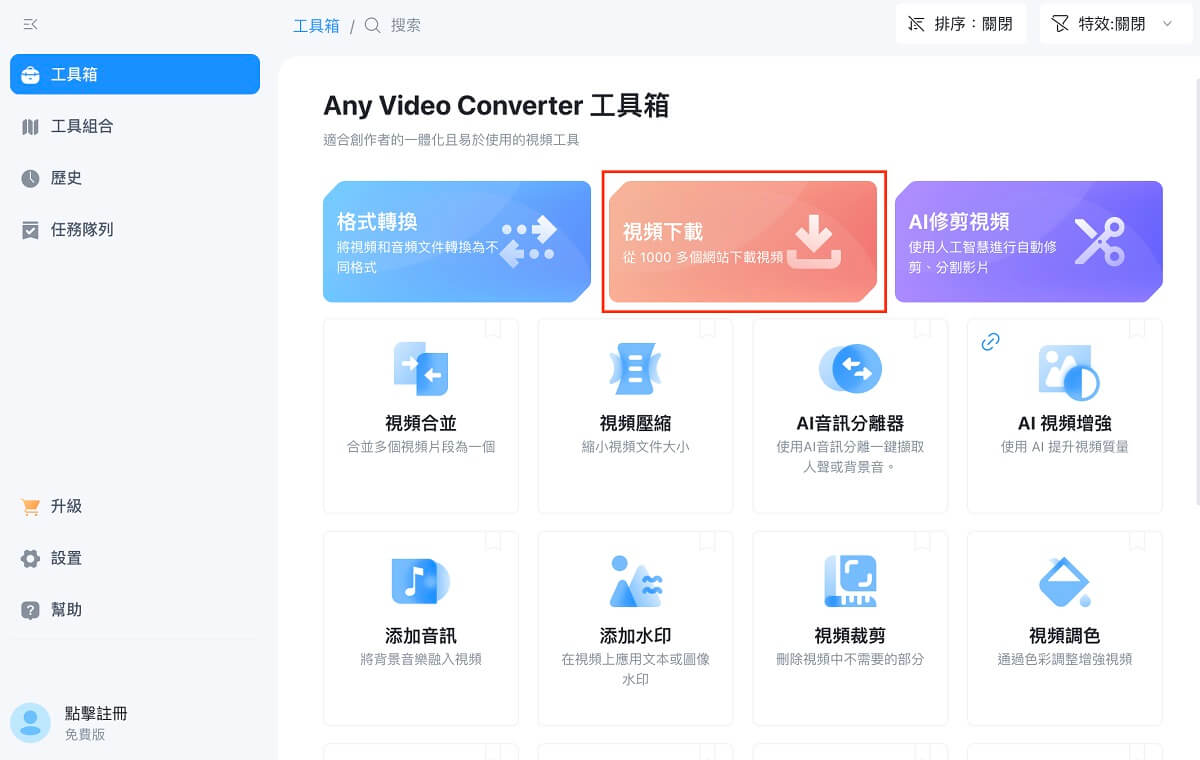This screenshot has height=760, width=1200.
Task: Open the 視頻調色 paint bucket icon
Action: (x=1064, y=581)
